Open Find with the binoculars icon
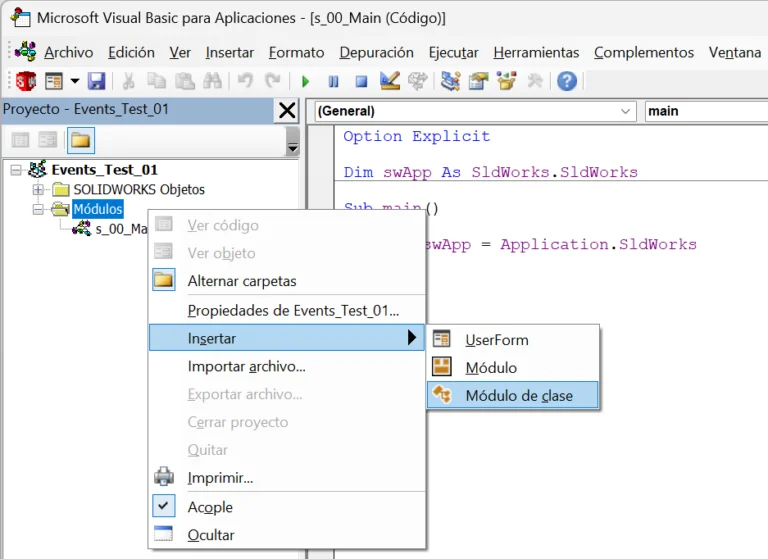This screenshot has width=768, height=559. click(213, 81)
